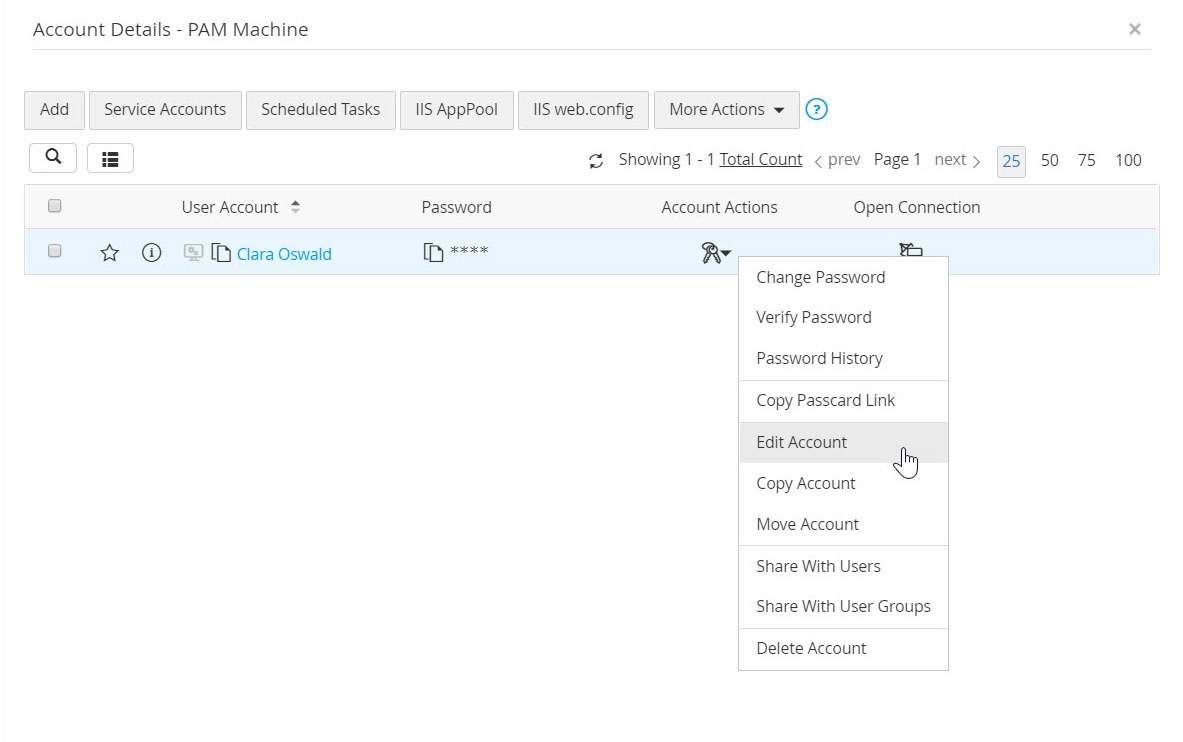Open the column chooser list icon
The width and height of the screenshot is (1183, 742).
[x=110, y=159]
